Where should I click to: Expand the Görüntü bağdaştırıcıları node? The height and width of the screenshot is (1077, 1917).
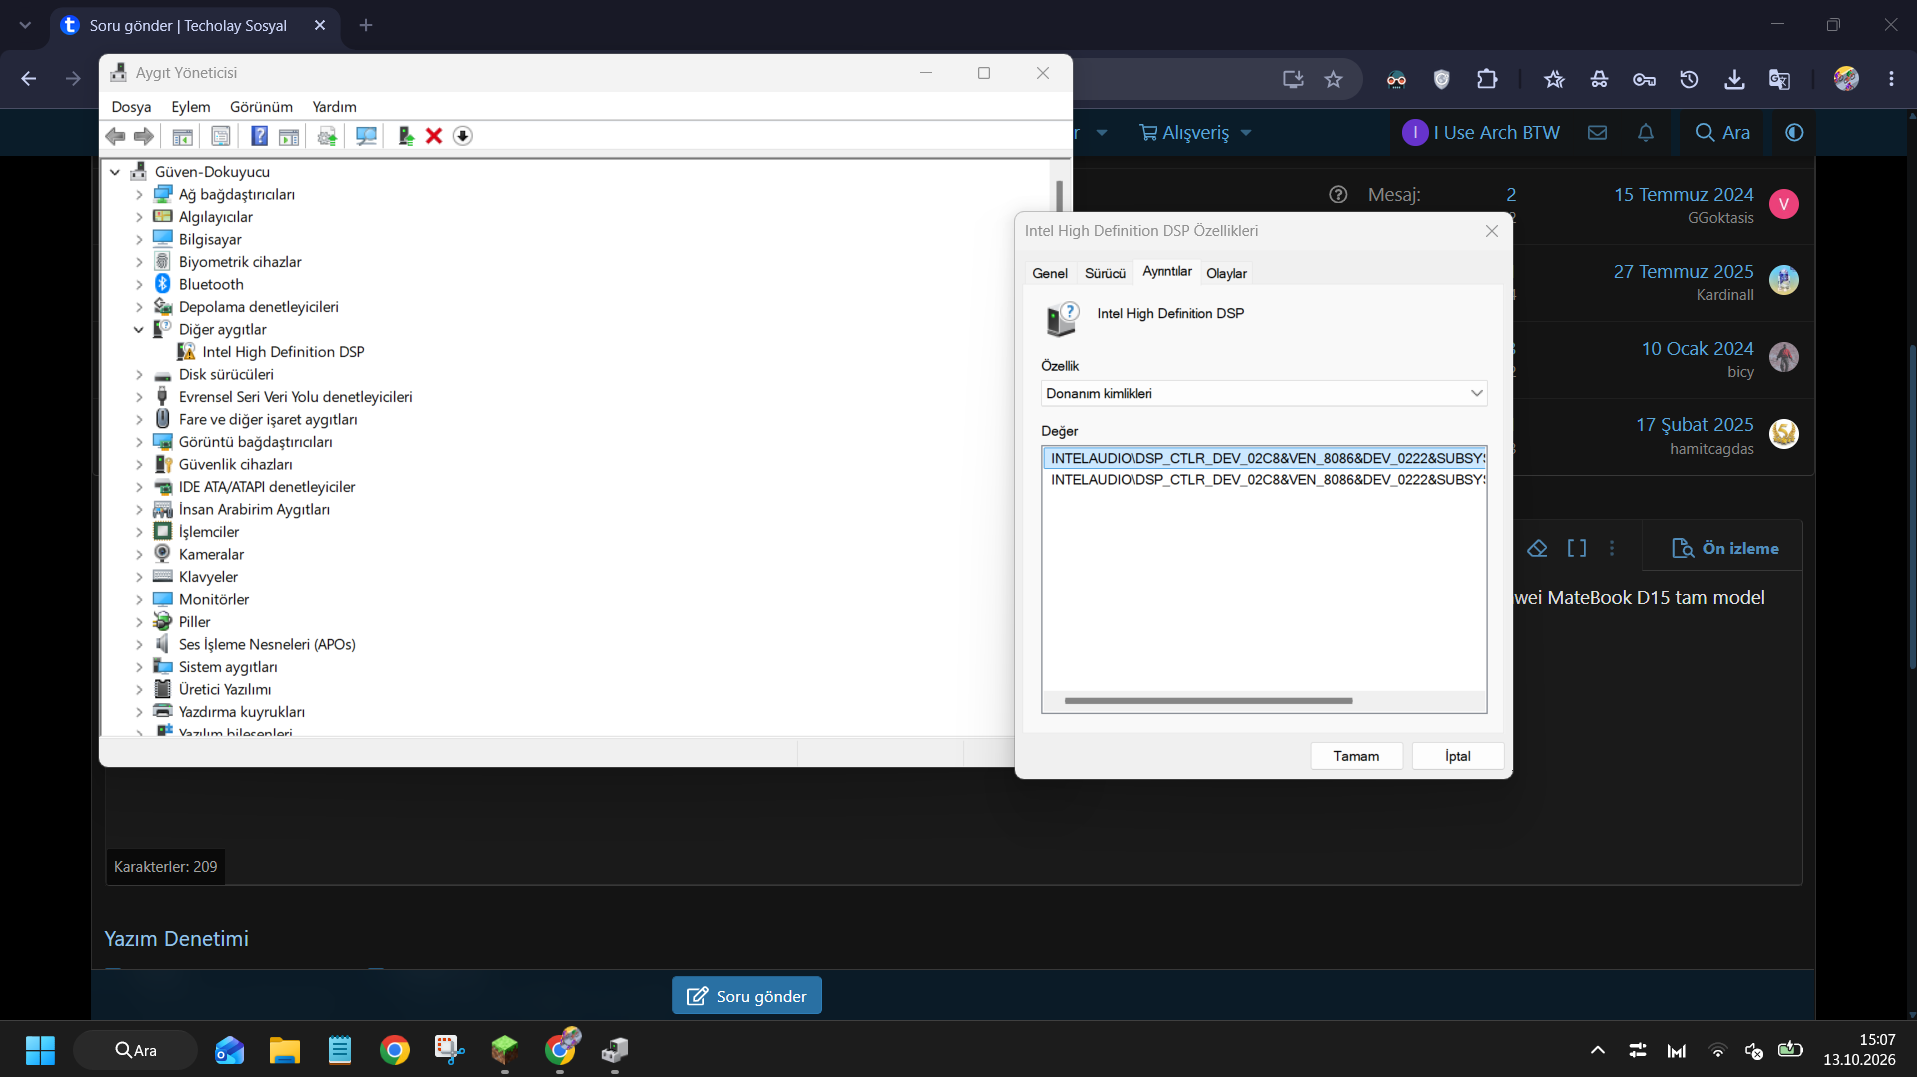[139, 442]
